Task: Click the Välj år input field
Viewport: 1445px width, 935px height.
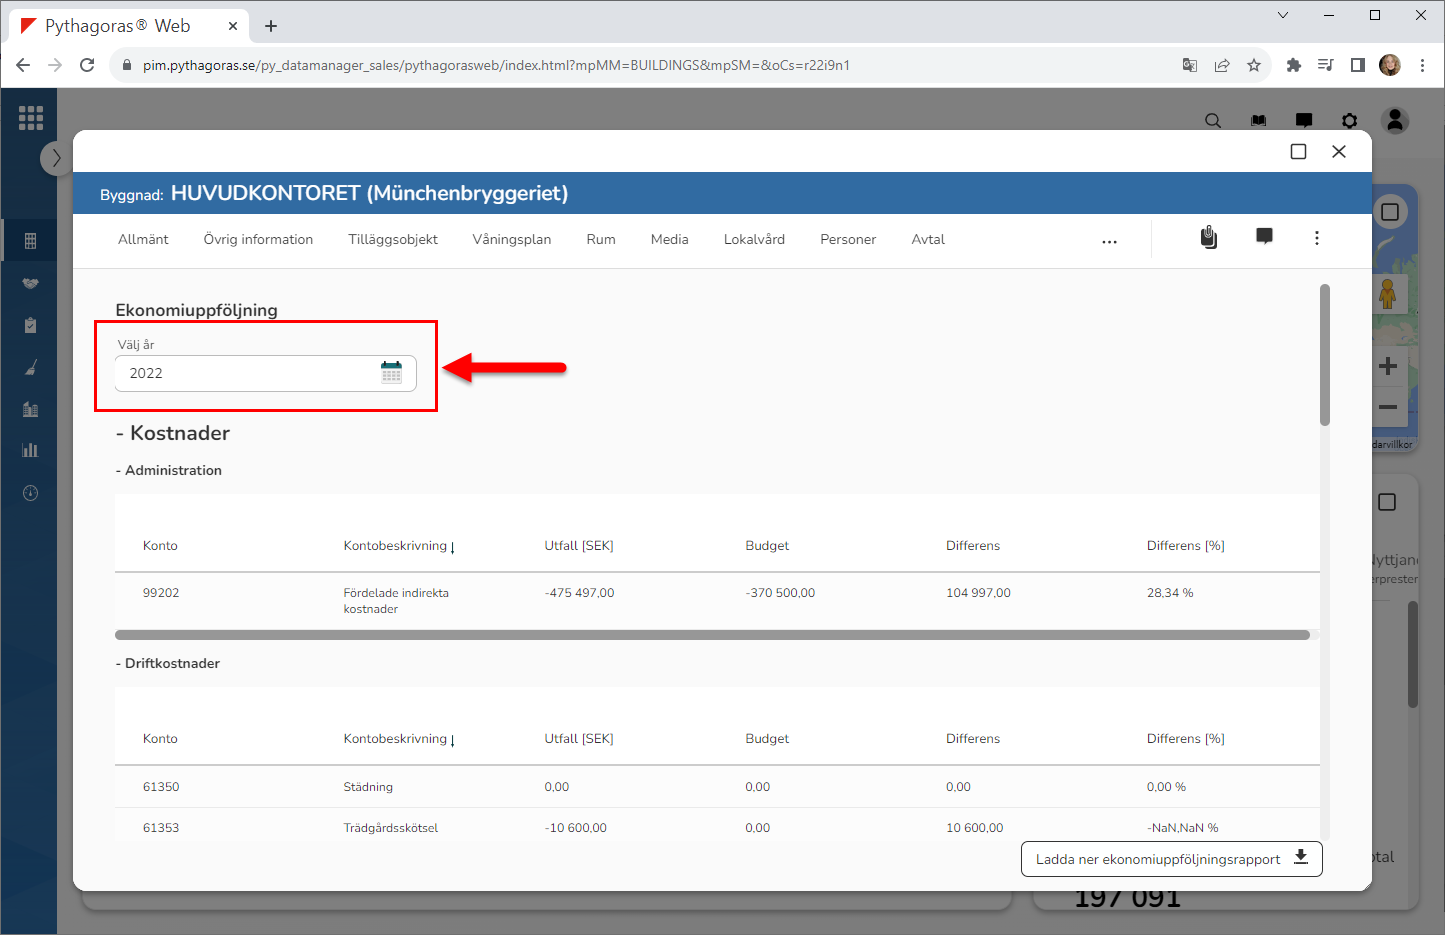Action: click(x=250, y=373)
